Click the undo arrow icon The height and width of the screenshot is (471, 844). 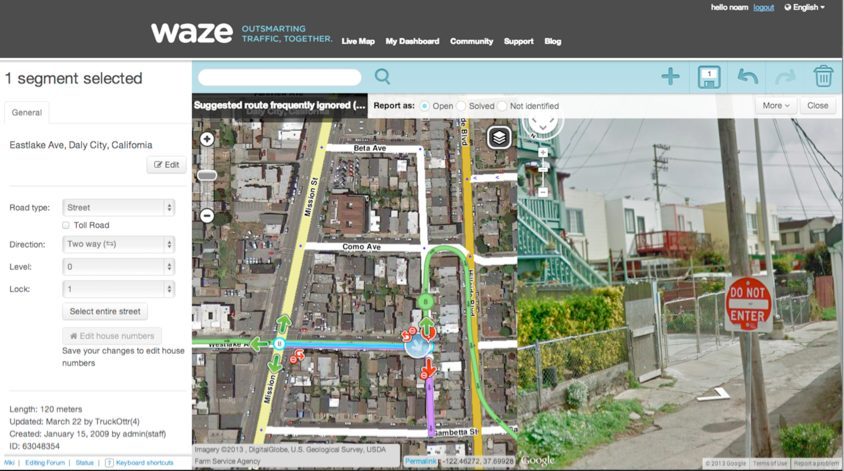click(747, 77)
